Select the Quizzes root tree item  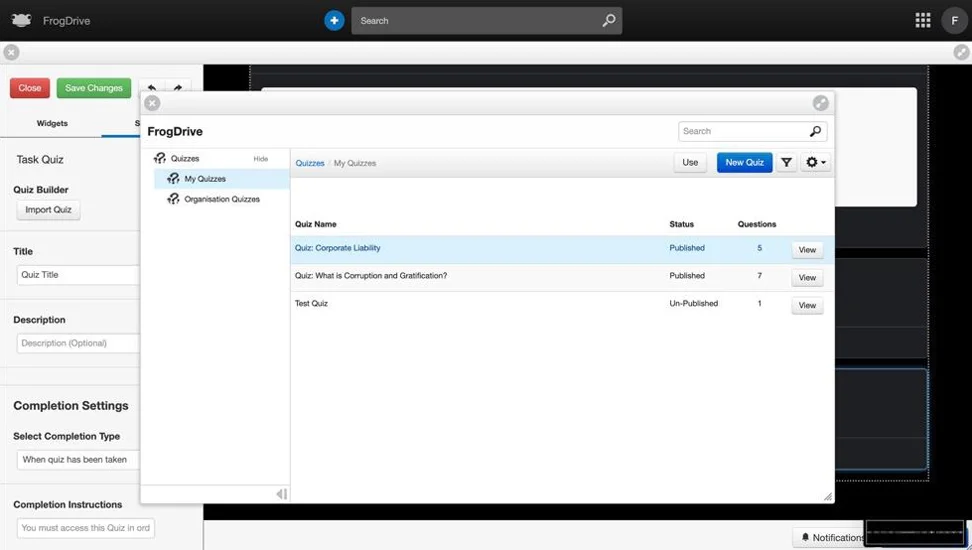[185, 158]
